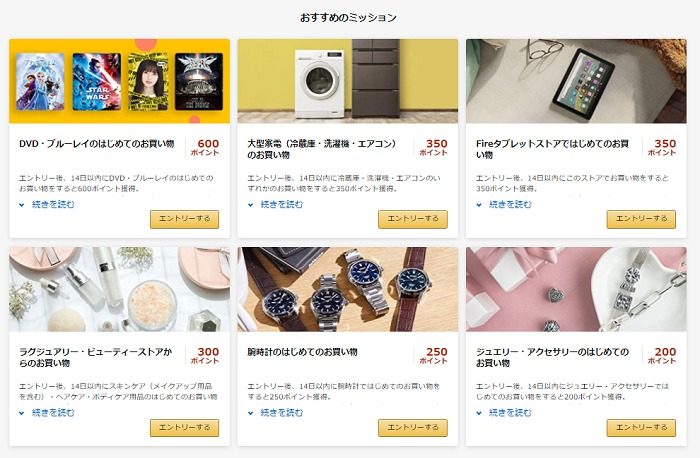The width and height of the screenshot is (700, 458).
Task: Click the Frozen 2 DVD cover thumbnail
Action: (x=40, y=82)
